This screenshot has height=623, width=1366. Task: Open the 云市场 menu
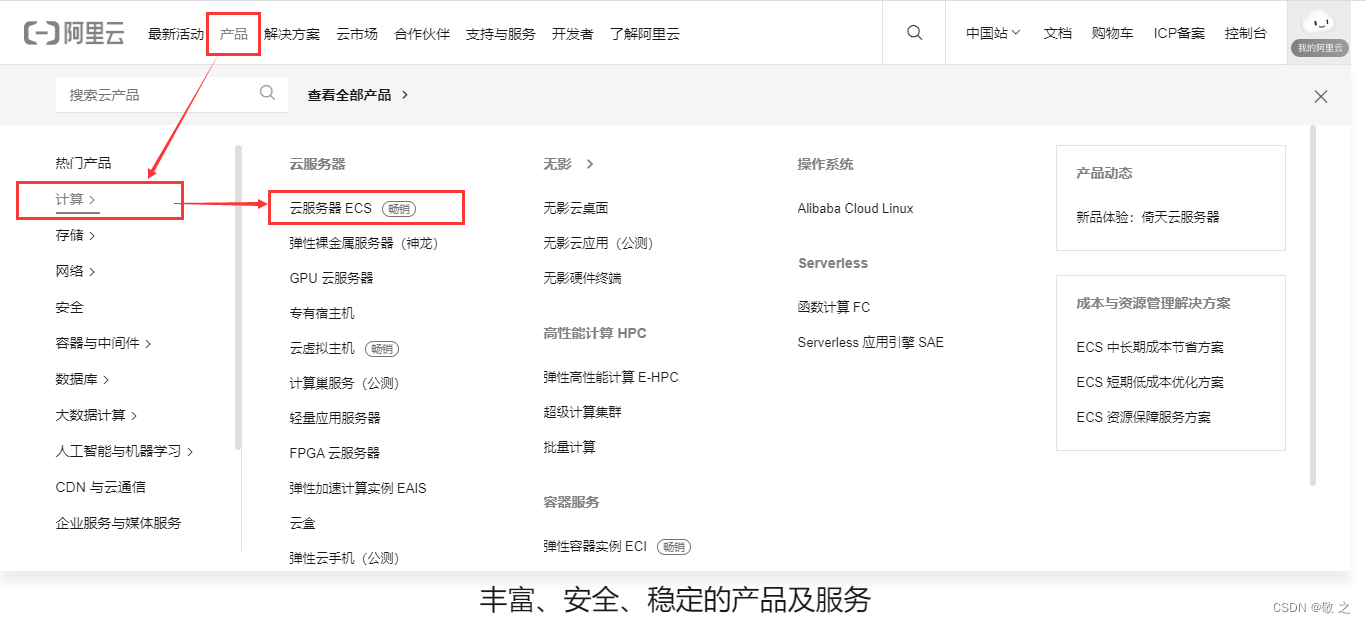[x=357, y=34]
